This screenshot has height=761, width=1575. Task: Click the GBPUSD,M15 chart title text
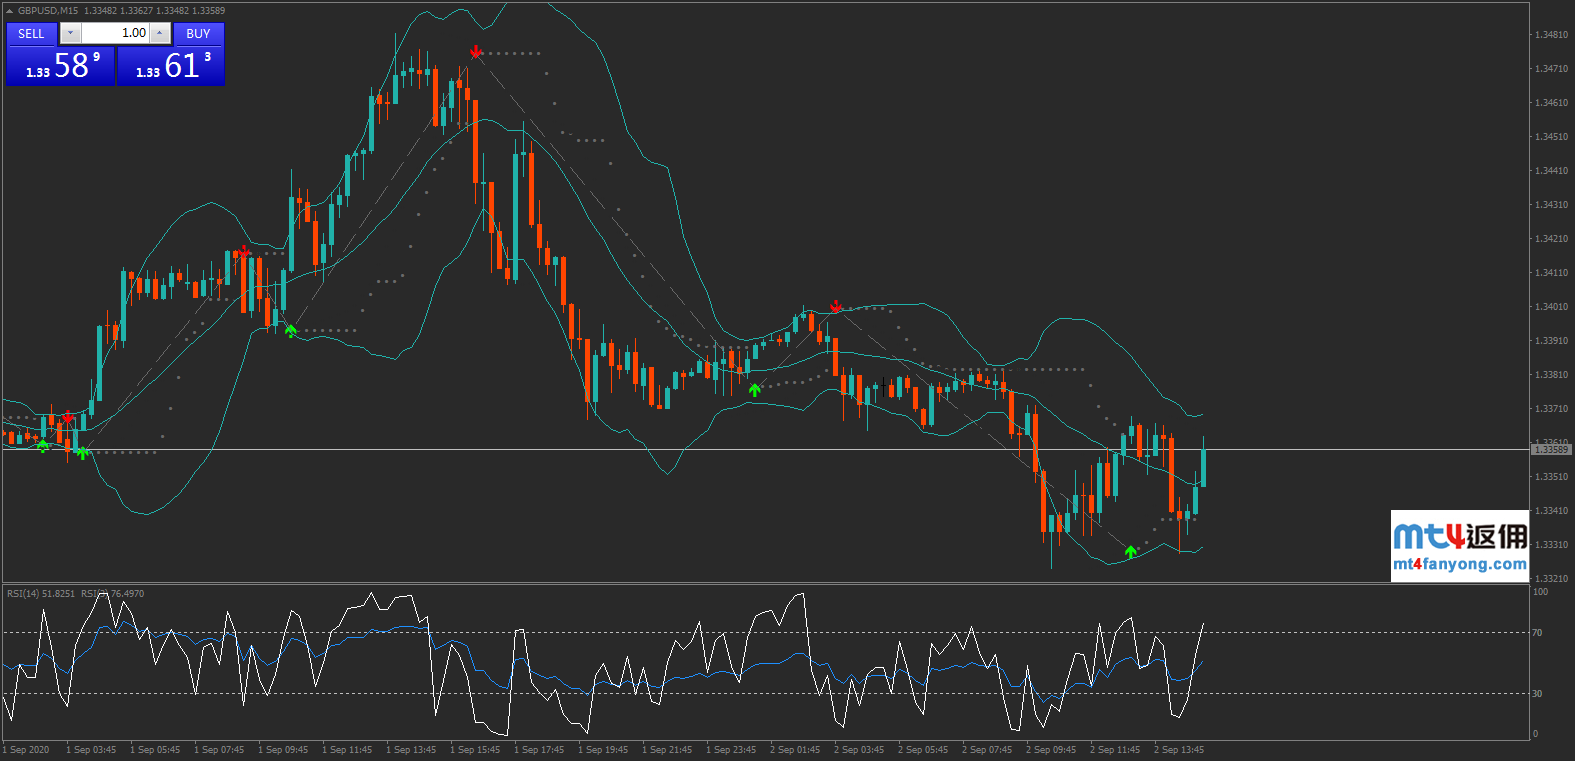(48, 11)
